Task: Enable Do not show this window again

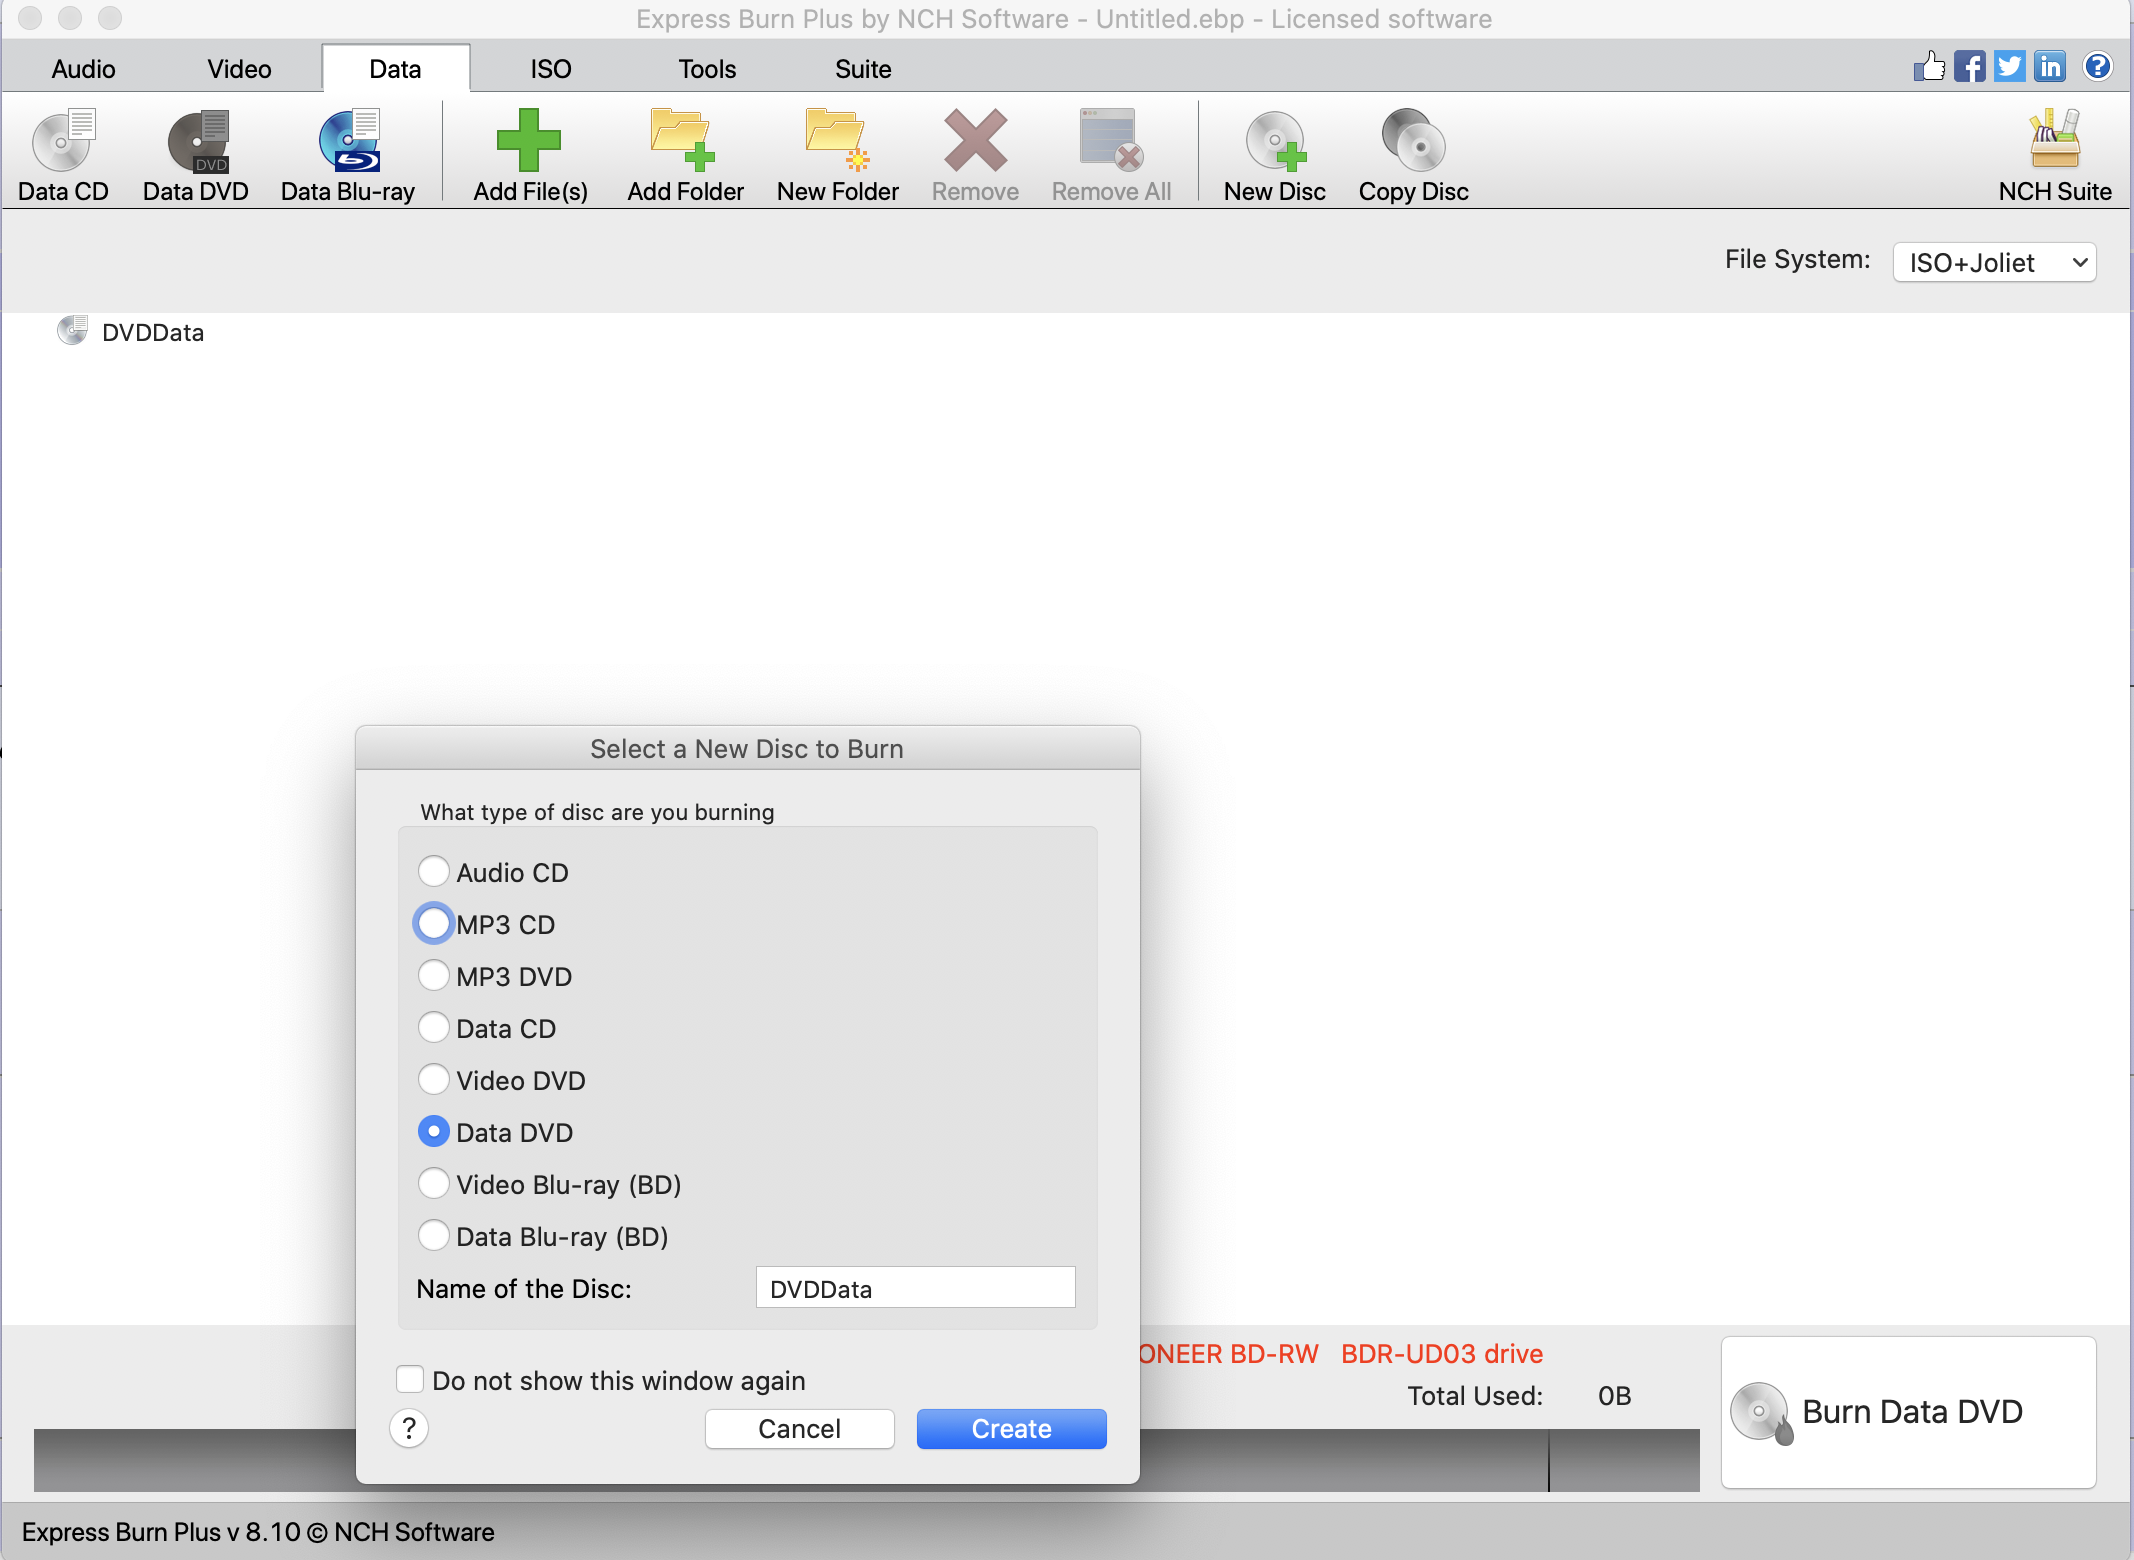Action: (410, 1379)
